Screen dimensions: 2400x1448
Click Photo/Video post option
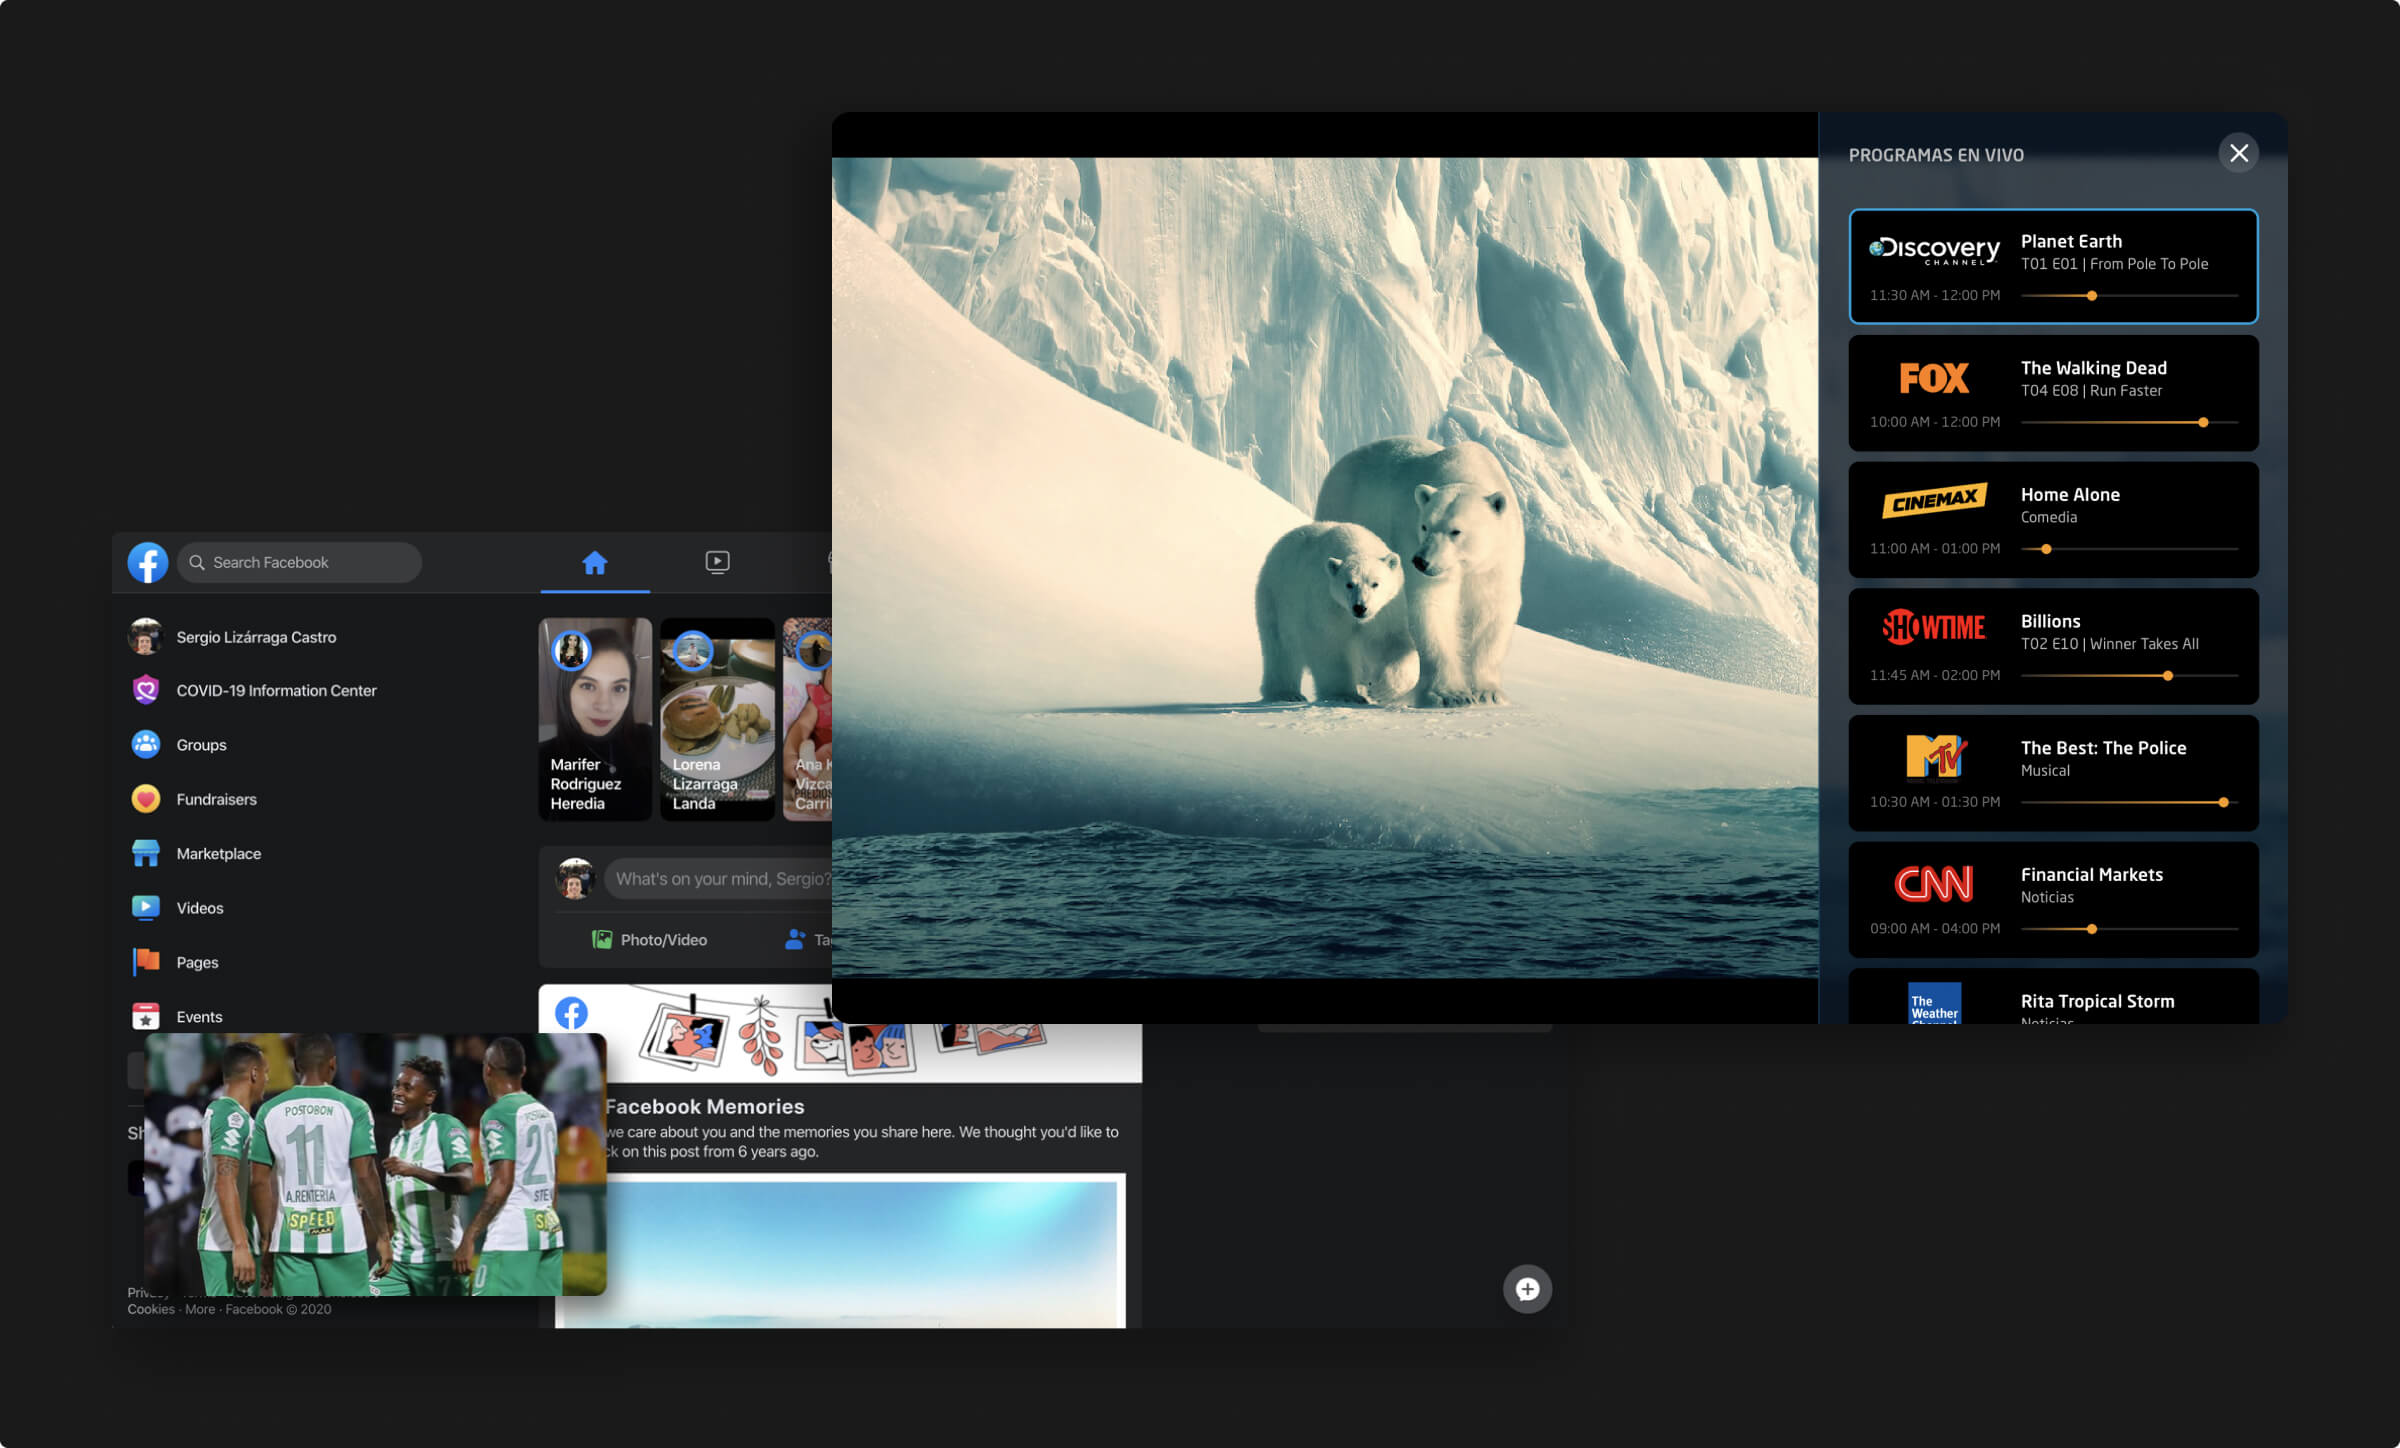[650, 940]
